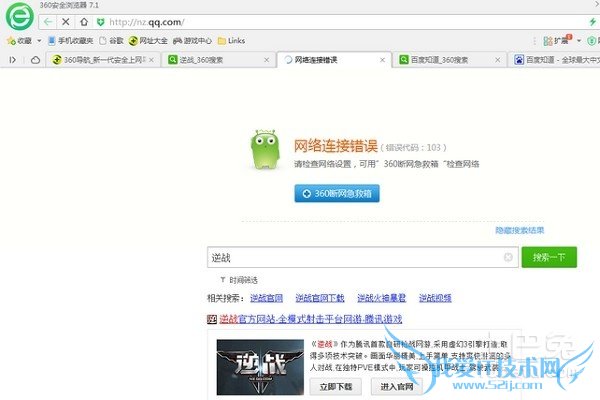Open the Links bookmark folder
Screen dimensions: 600x400
coord(231,41)
